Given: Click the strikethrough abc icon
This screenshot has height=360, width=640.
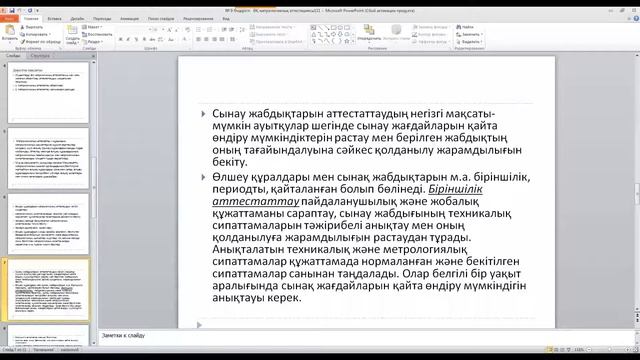Looking at the screenshot, I should coord(152,40).
